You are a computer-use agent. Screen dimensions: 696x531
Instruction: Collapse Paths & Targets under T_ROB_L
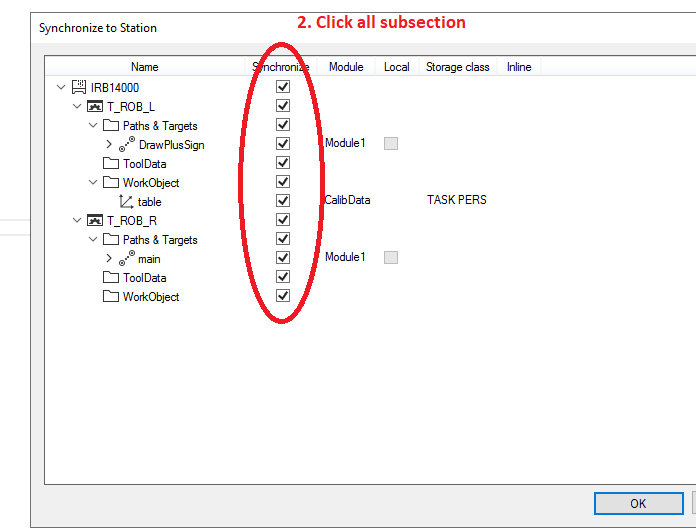[x=93, y=125]
